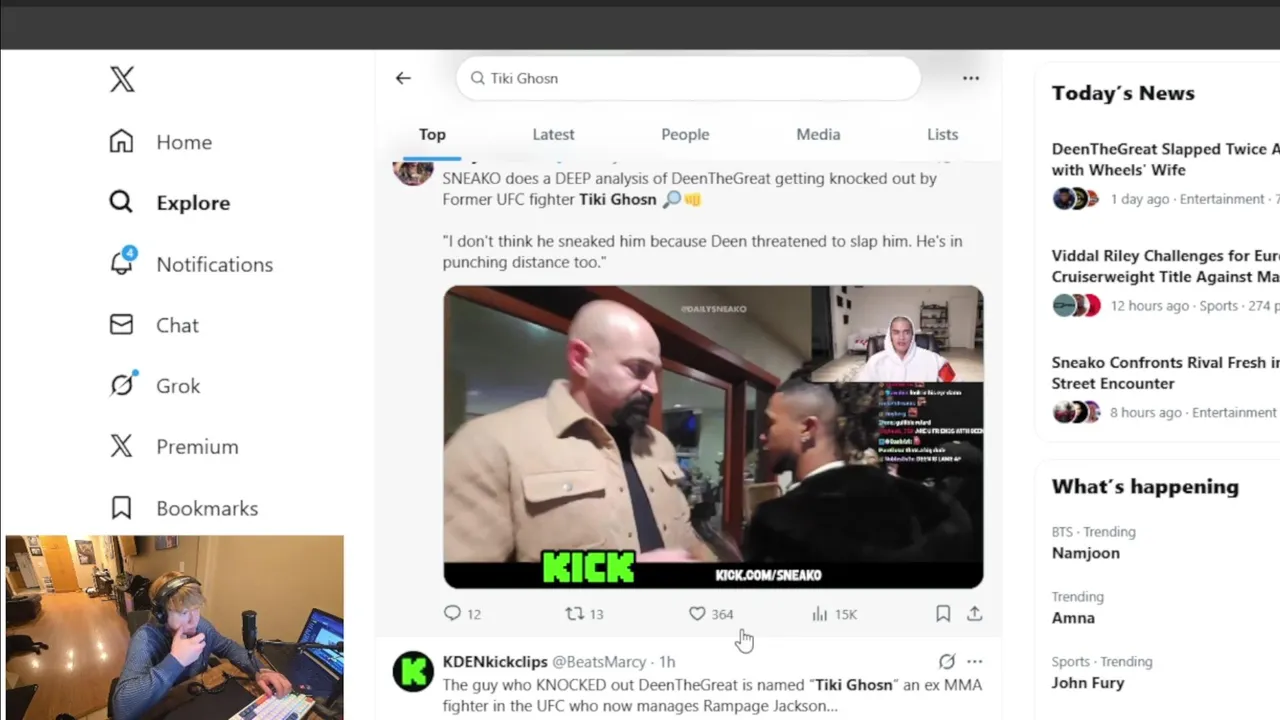The image size is (1280, 720).
Task: Click the Grok logo icon
Action: (122, 384)
